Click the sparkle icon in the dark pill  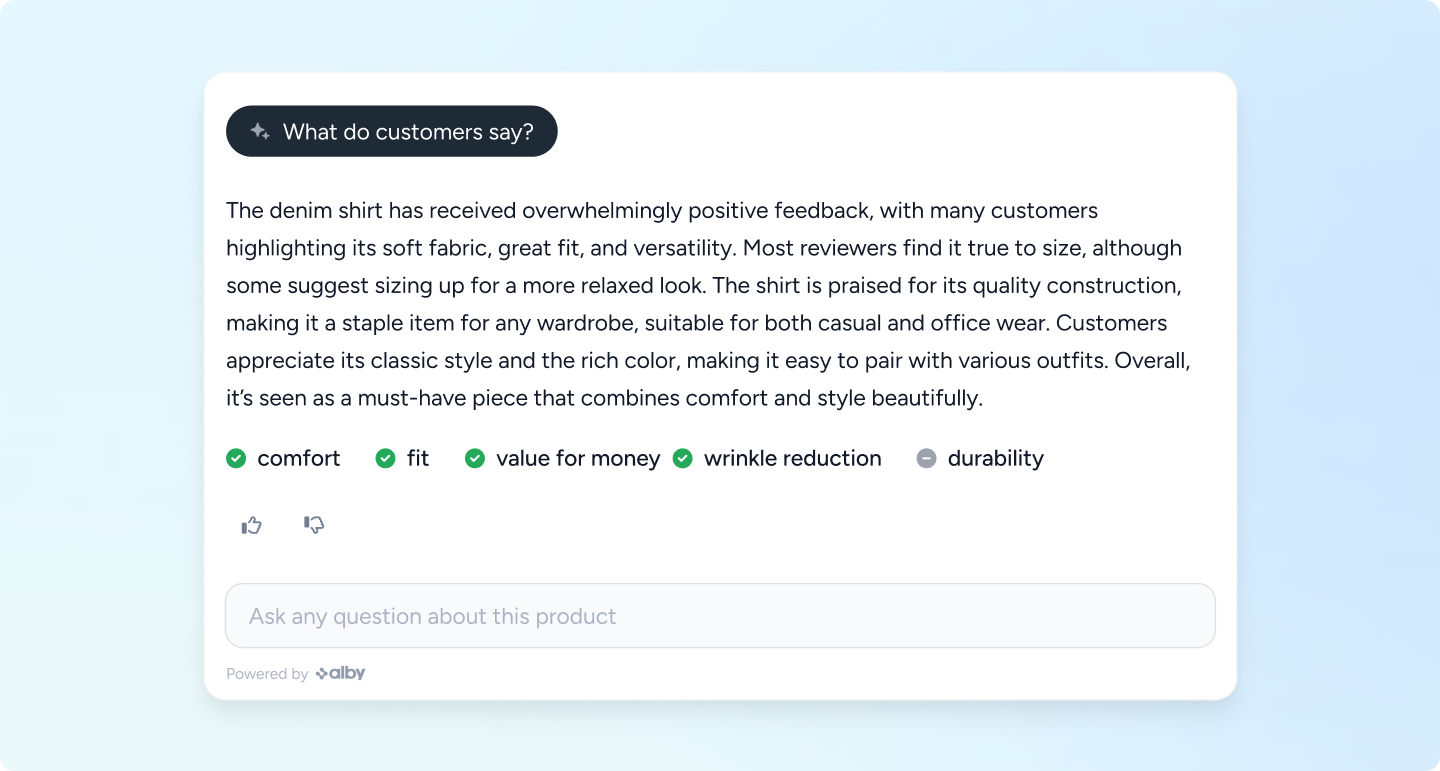260,131
